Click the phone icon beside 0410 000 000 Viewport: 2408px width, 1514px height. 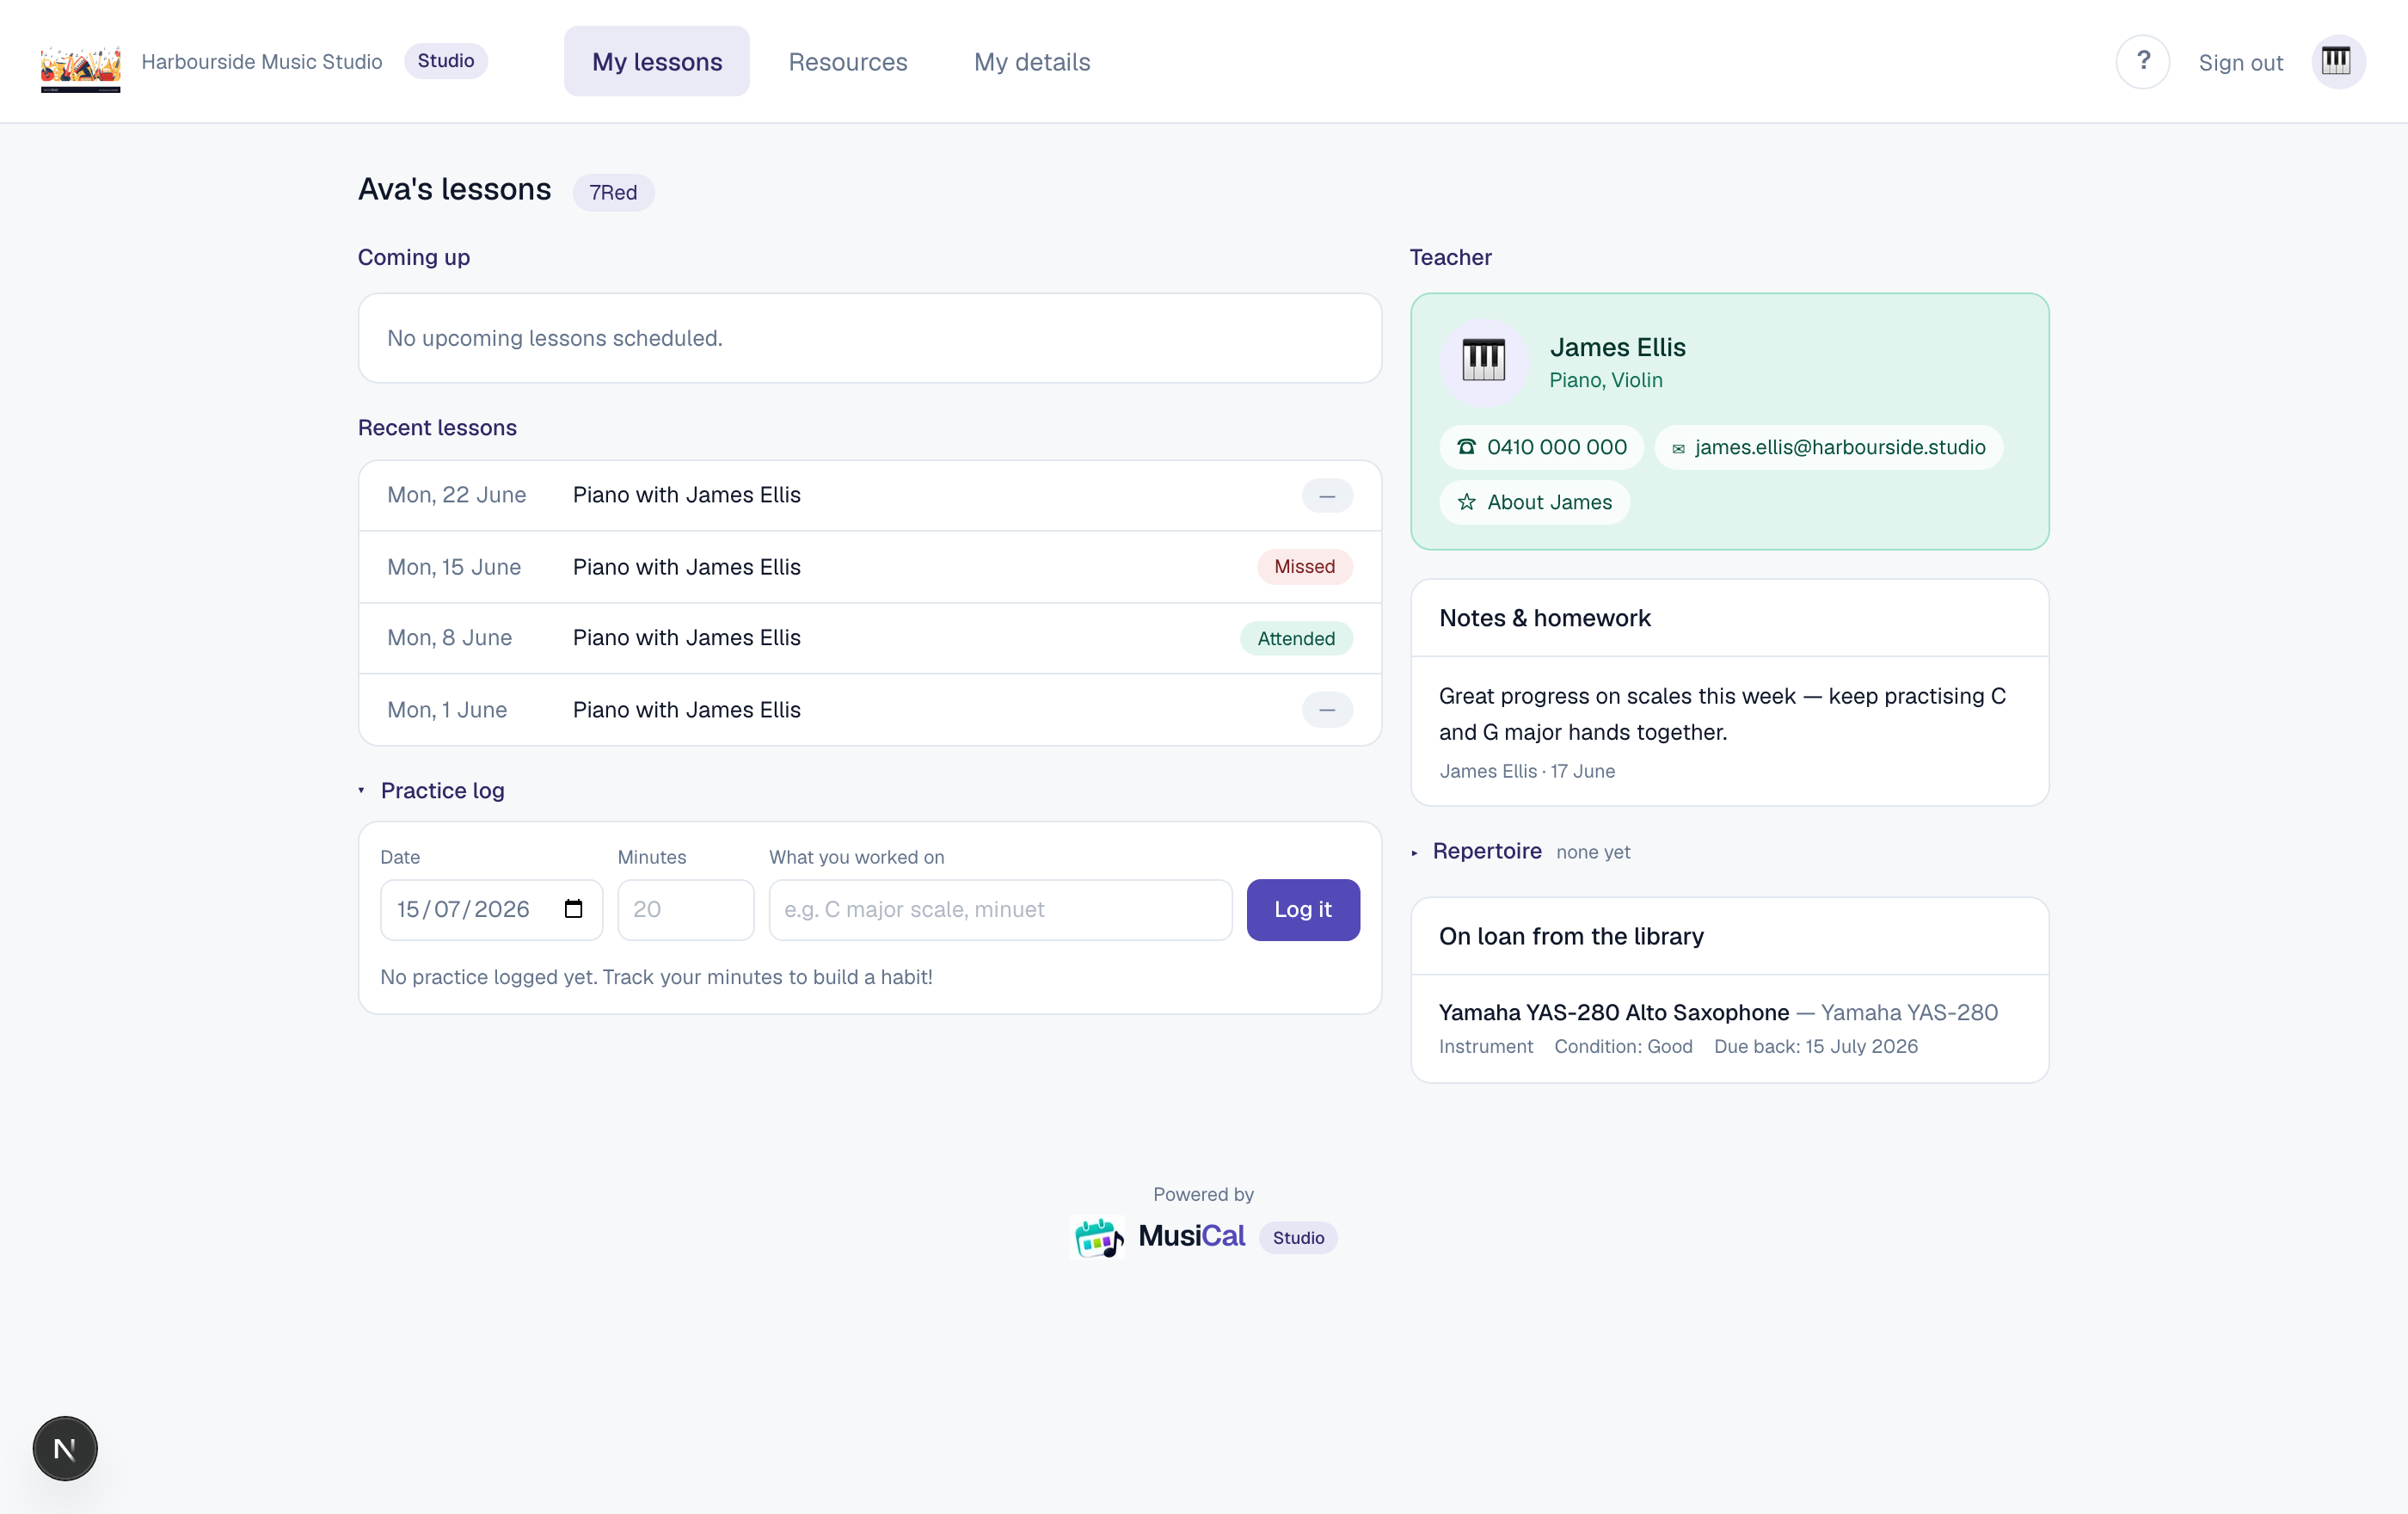click(x=1466, y=447)
